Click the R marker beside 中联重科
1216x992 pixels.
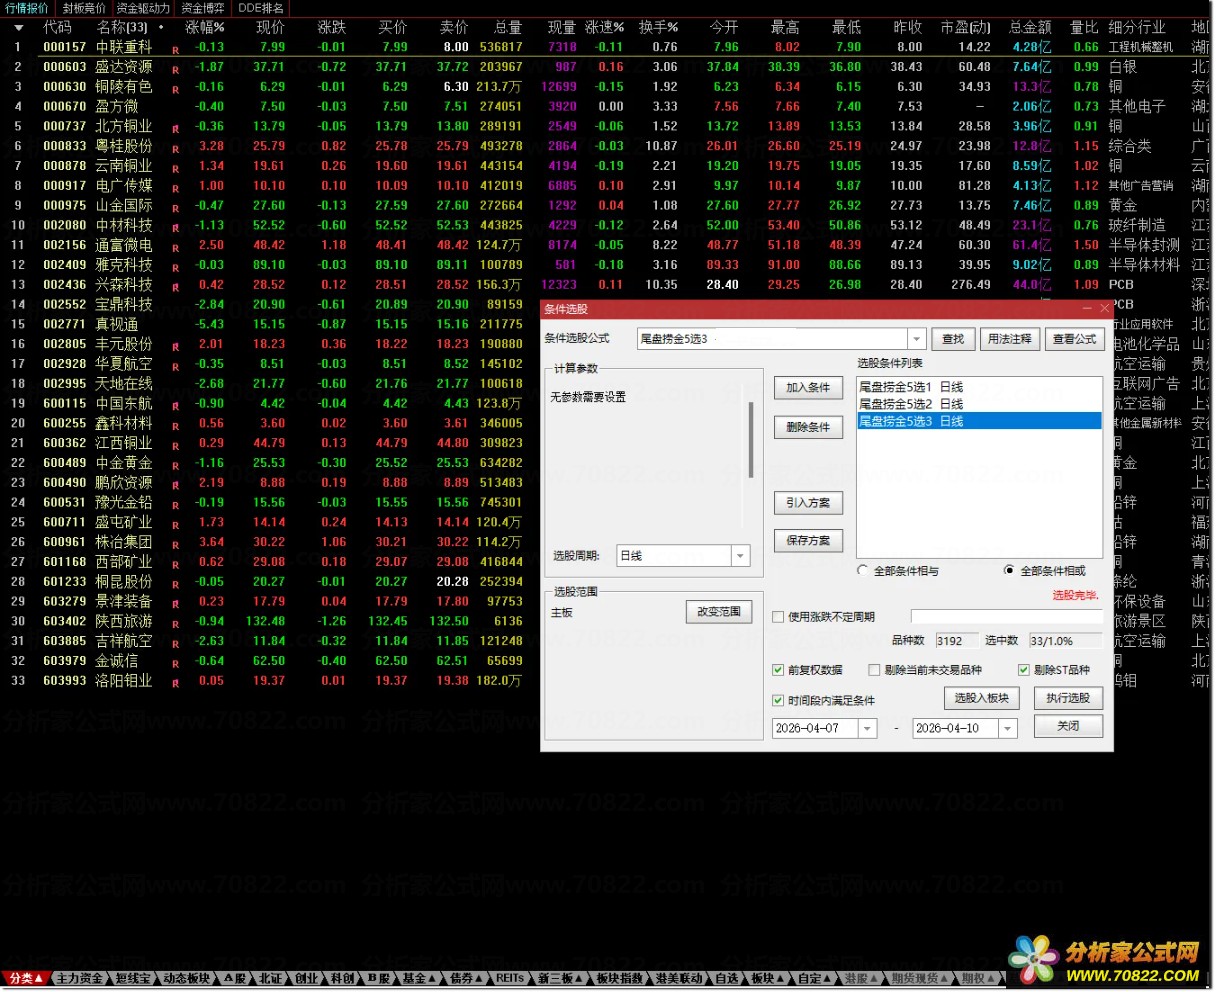click(x=176, y=48)
